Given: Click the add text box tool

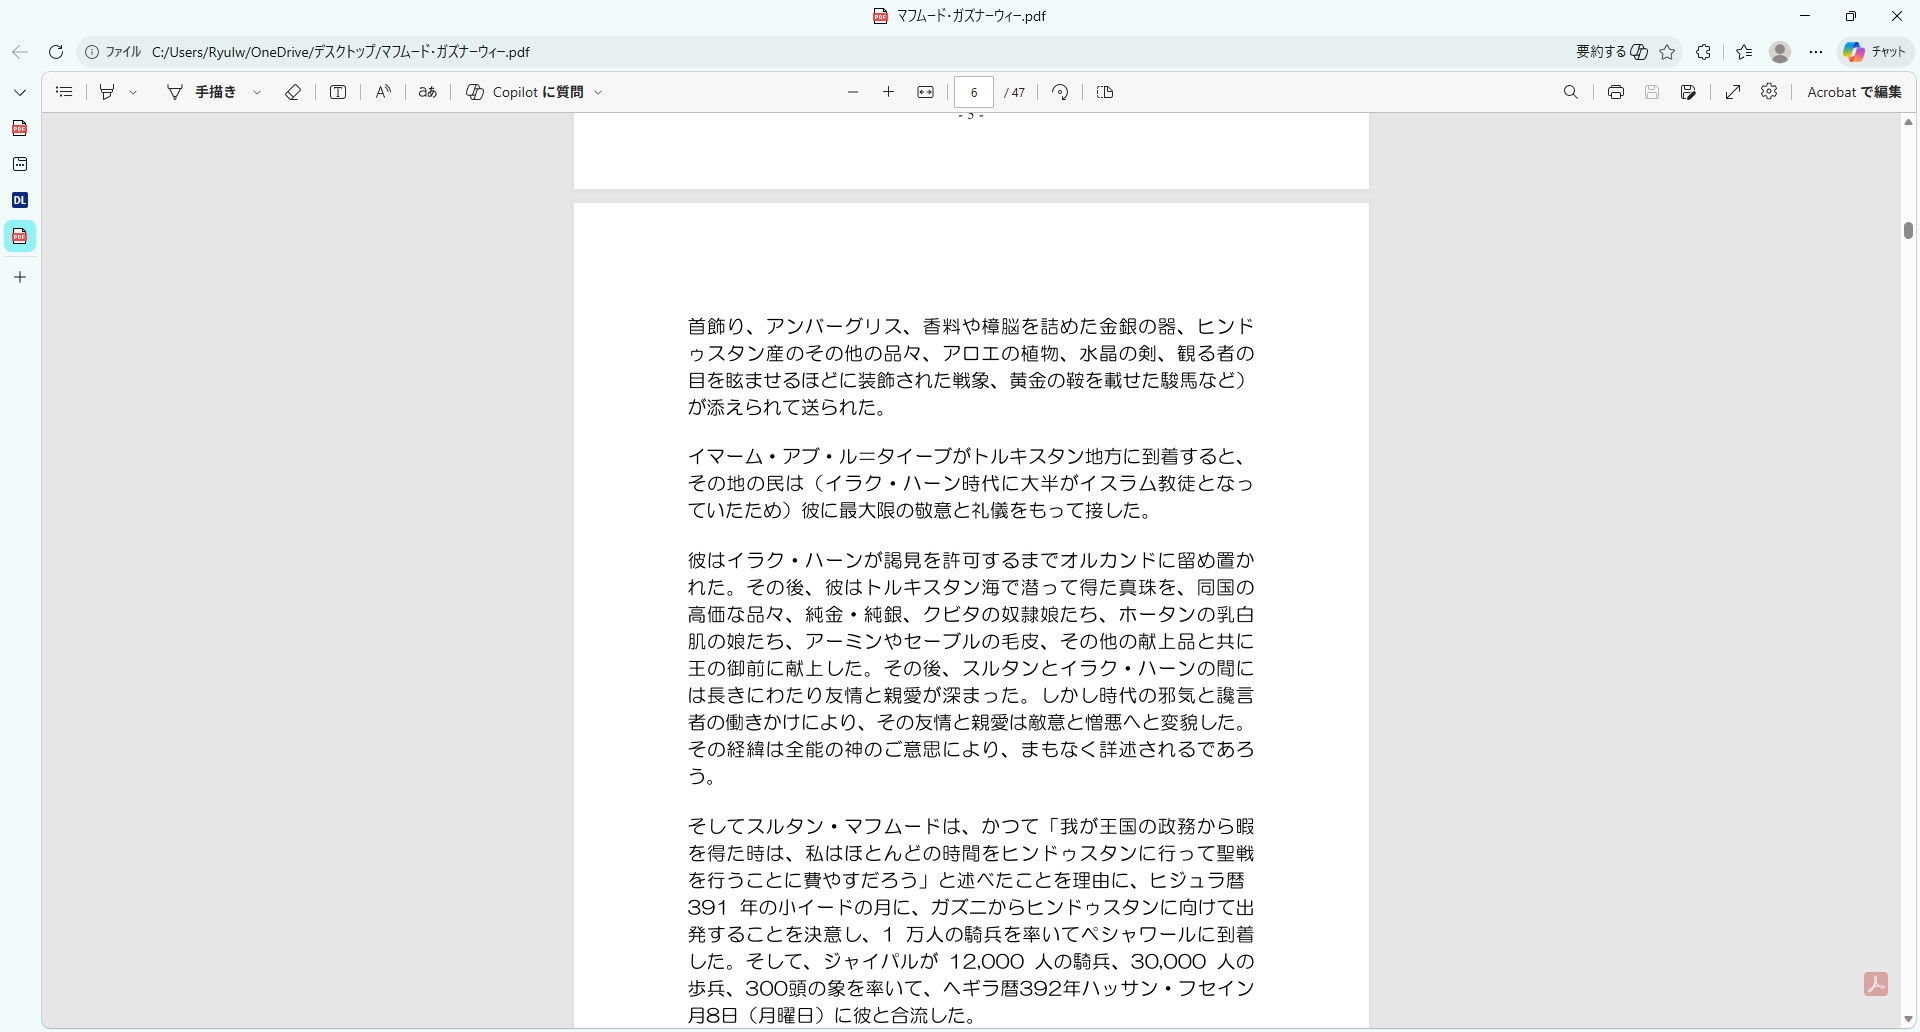Looking at the screenshot, I should coord(338,92).
